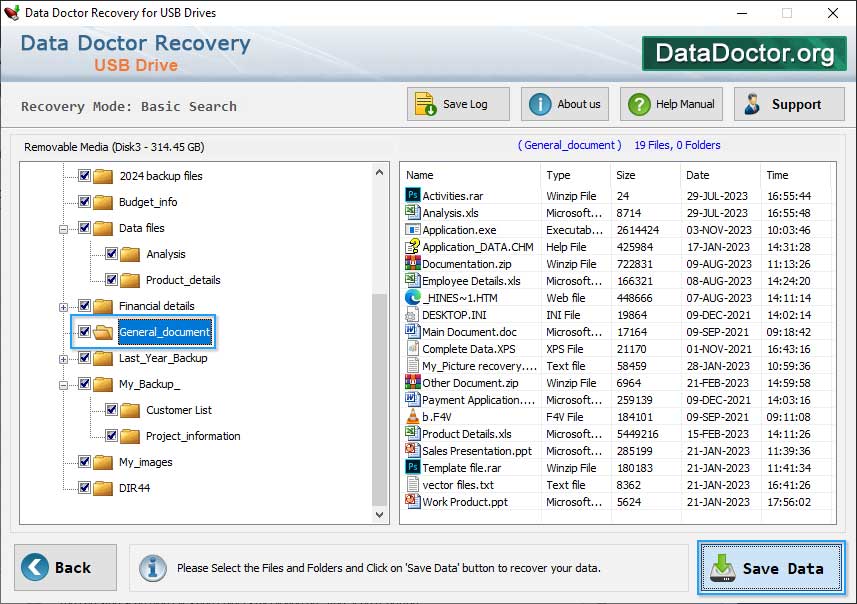Image resolution: width=857 pixels, height=604 pixels.
Task: Click the Sales Presentation.ppt icon
Action: tap(413, 450)
